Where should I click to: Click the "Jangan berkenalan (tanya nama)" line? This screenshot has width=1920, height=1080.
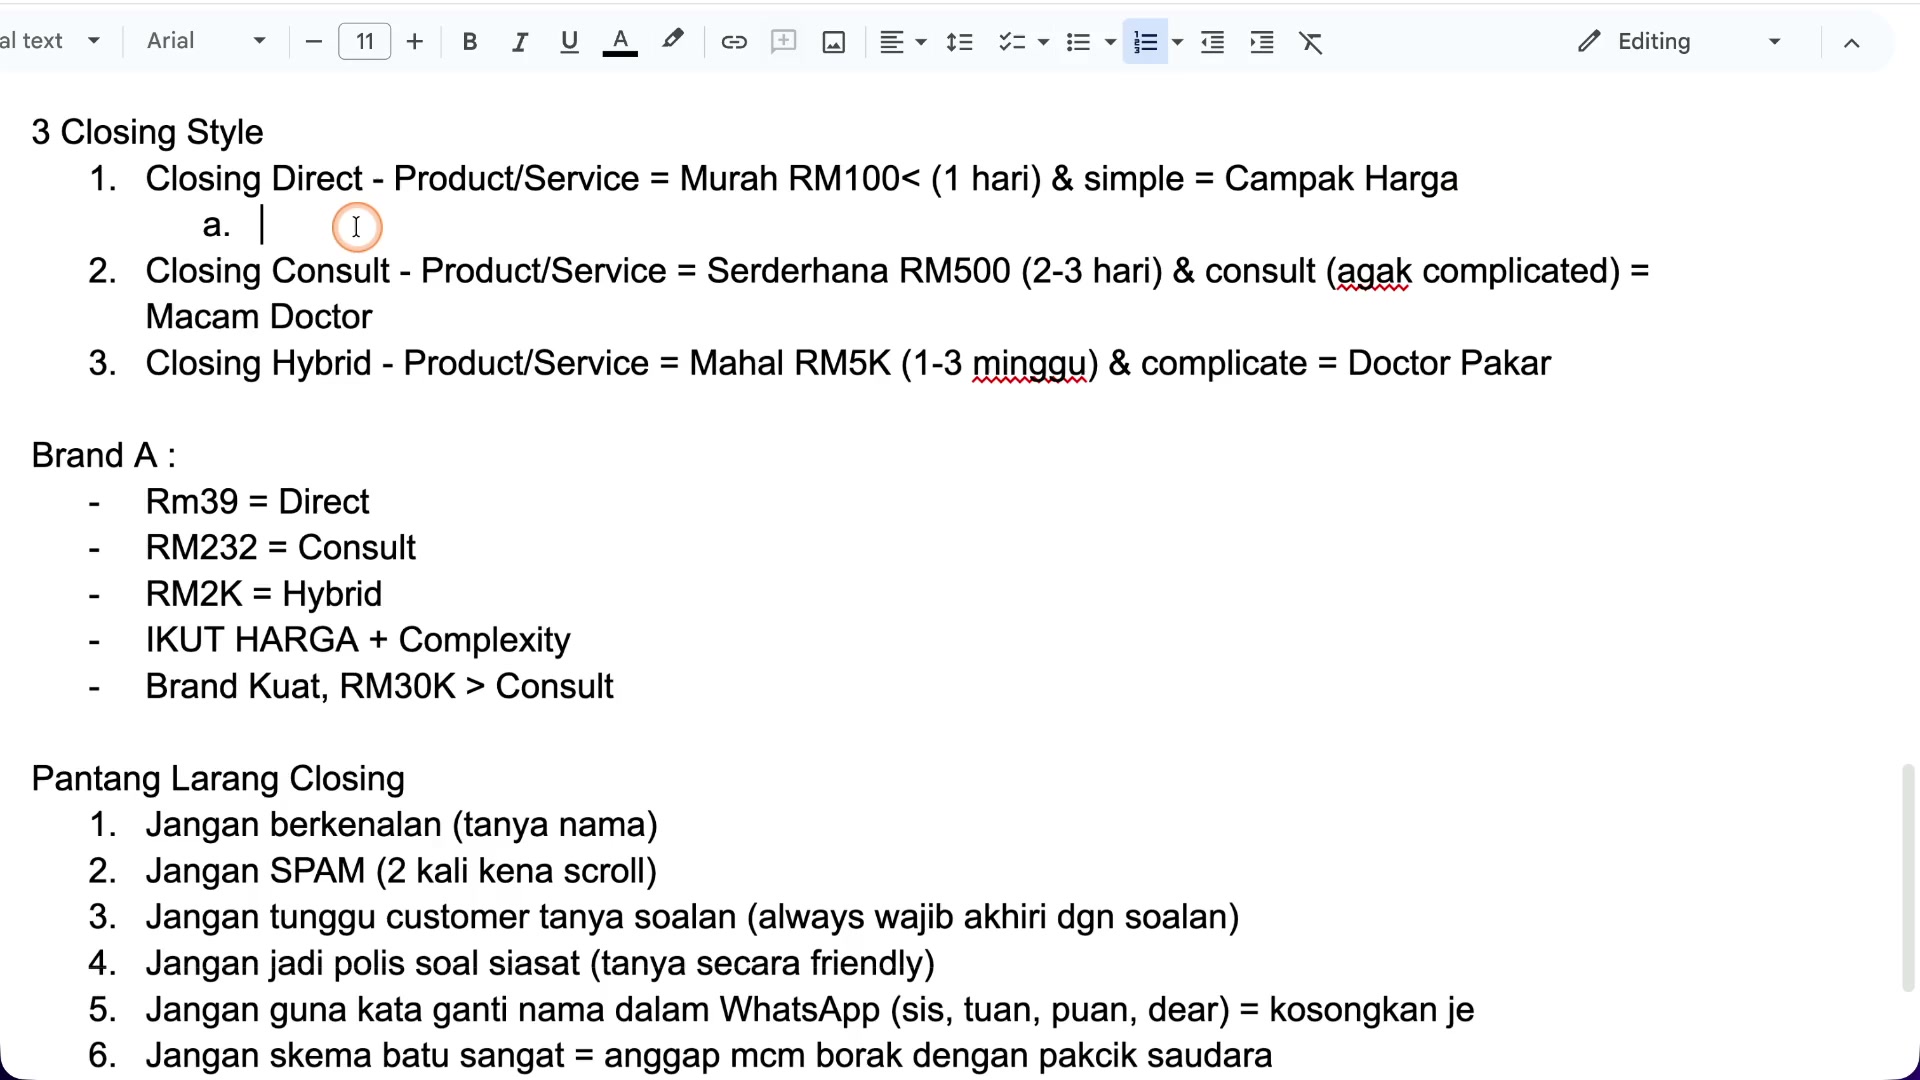(401, 825)
